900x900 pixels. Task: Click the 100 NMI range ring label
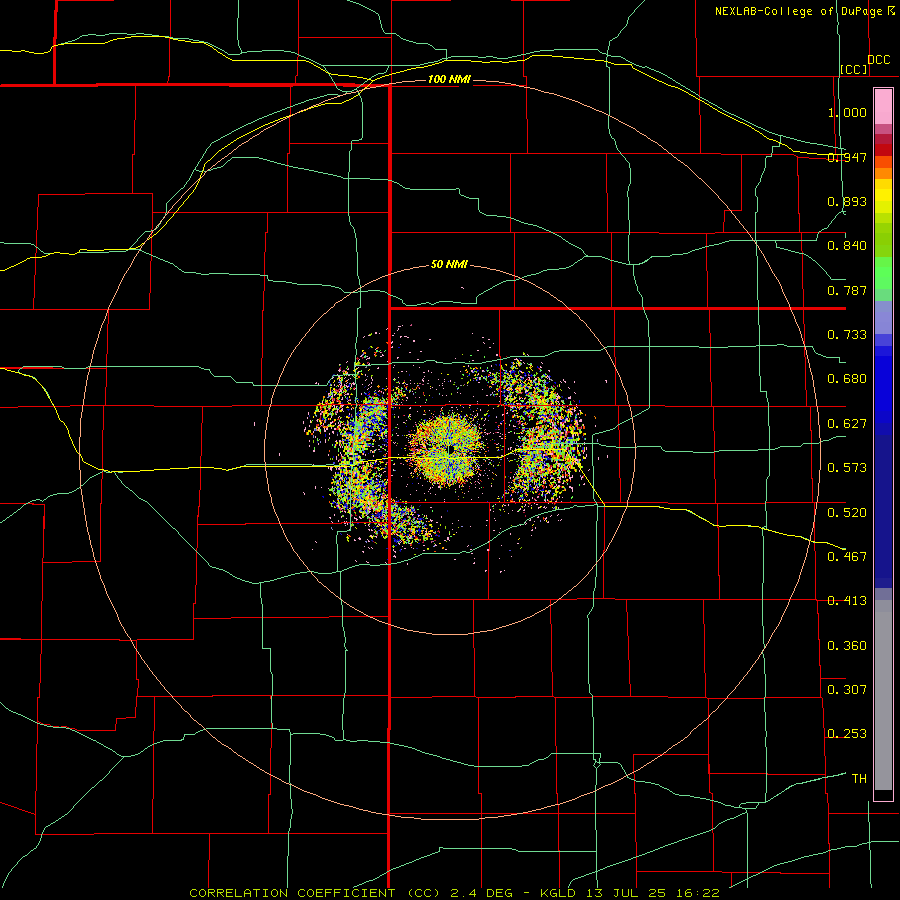pyautogui.click(x=449, y=79)
